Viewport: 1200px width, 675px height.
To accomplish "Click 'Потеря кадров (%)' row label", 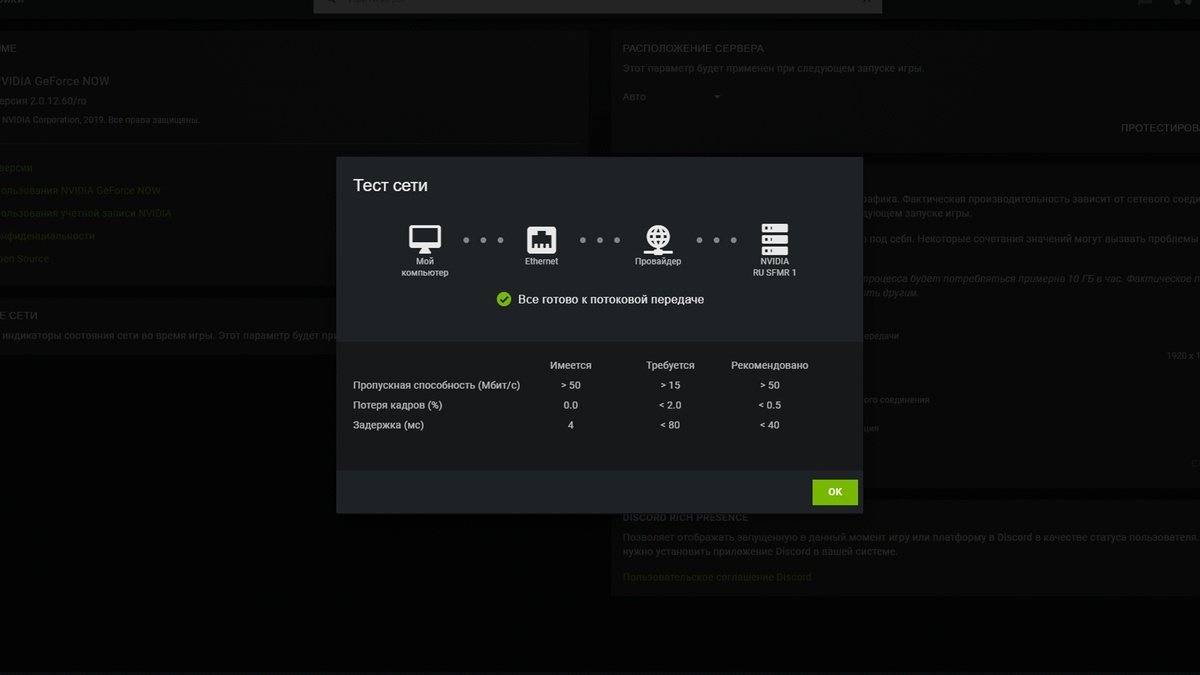I will pos(397,405).
